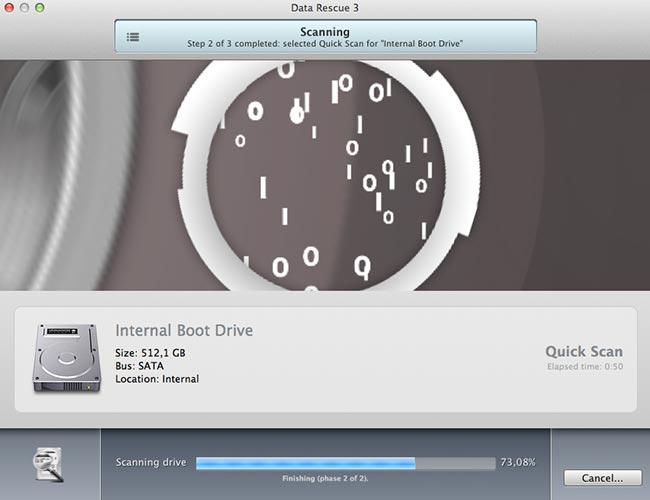Click the Cancel... button
Viewport: 650px width, 500px height.
pos(603,478)
